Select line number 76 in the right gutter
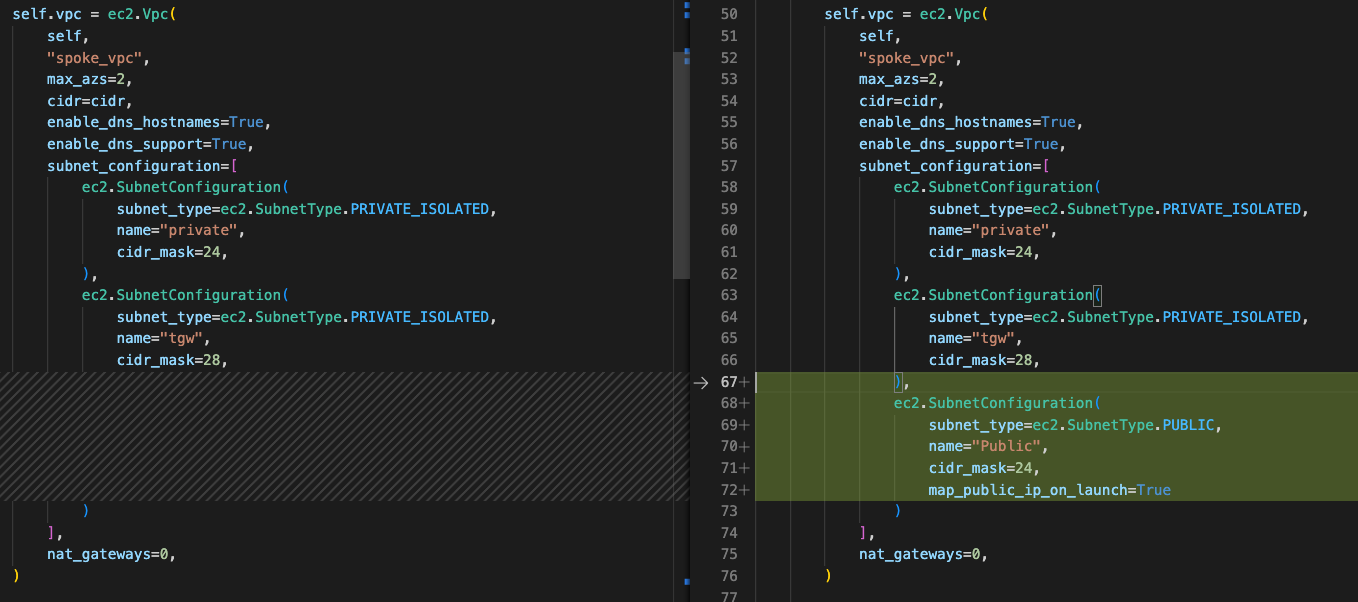The height and width of the screenshot is (602, 1358). pyautogui.click(x=728, y=576)
